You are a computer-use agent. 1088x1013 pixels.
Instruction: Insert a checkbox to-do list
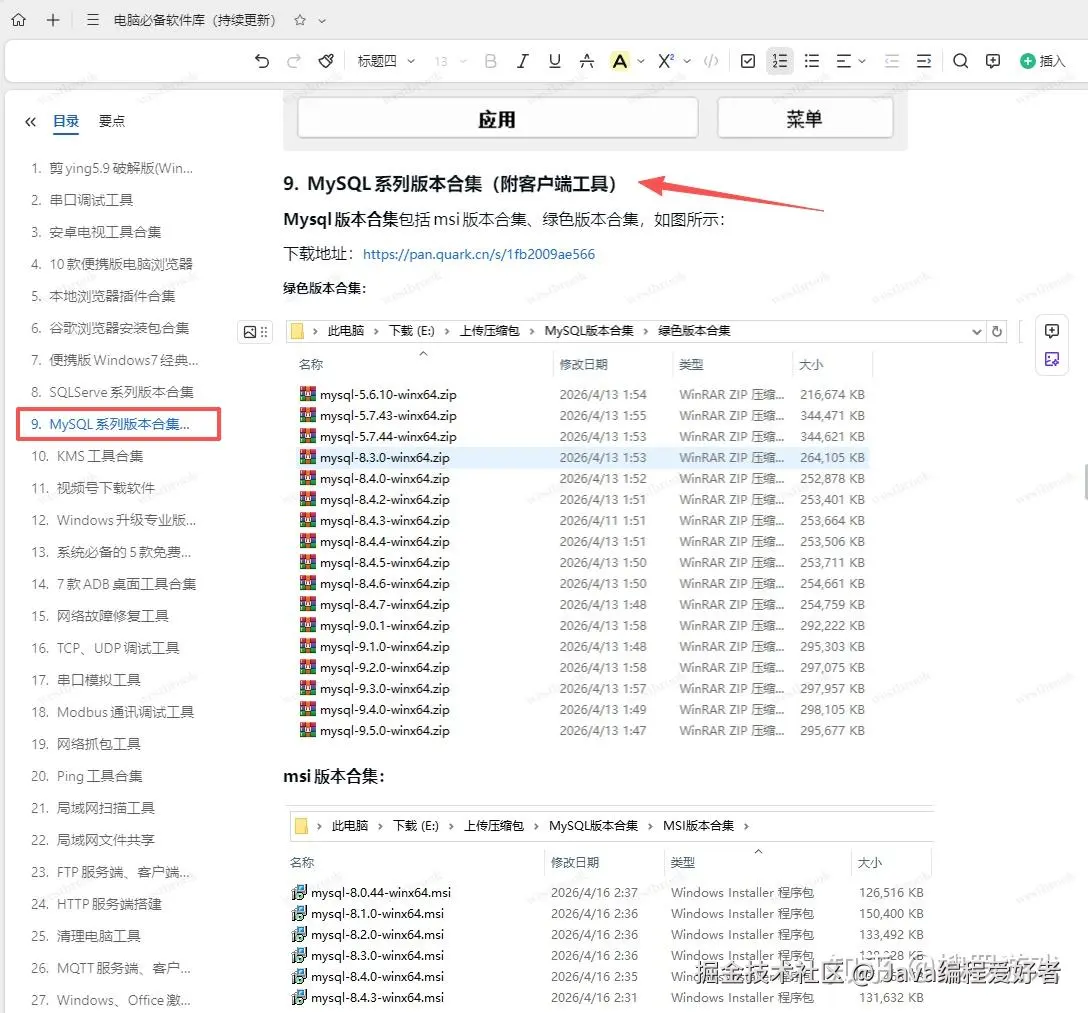pyautogui.click(x=748, y=61)
